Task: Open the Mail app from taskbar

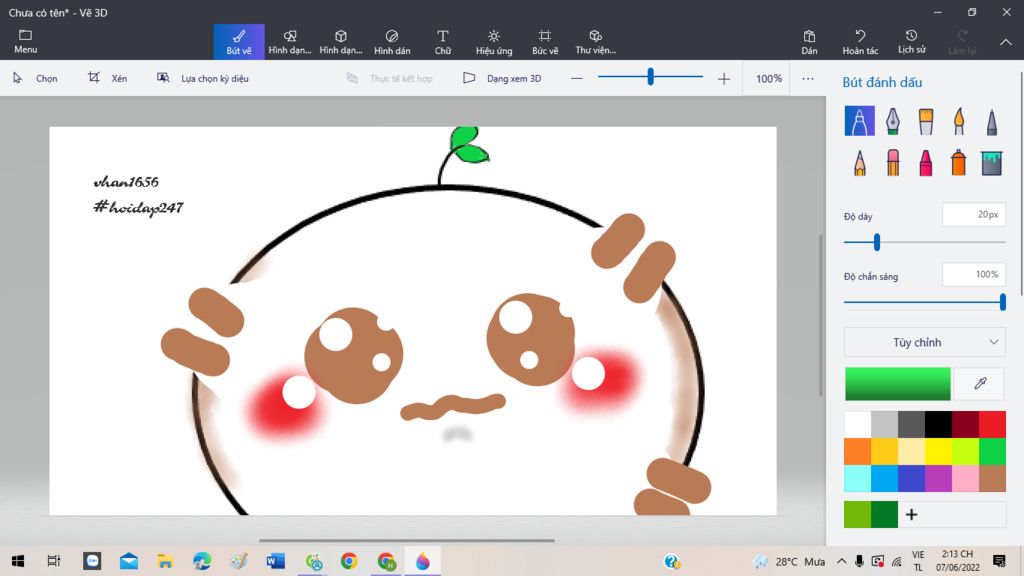Action: [x=129, y=561]
